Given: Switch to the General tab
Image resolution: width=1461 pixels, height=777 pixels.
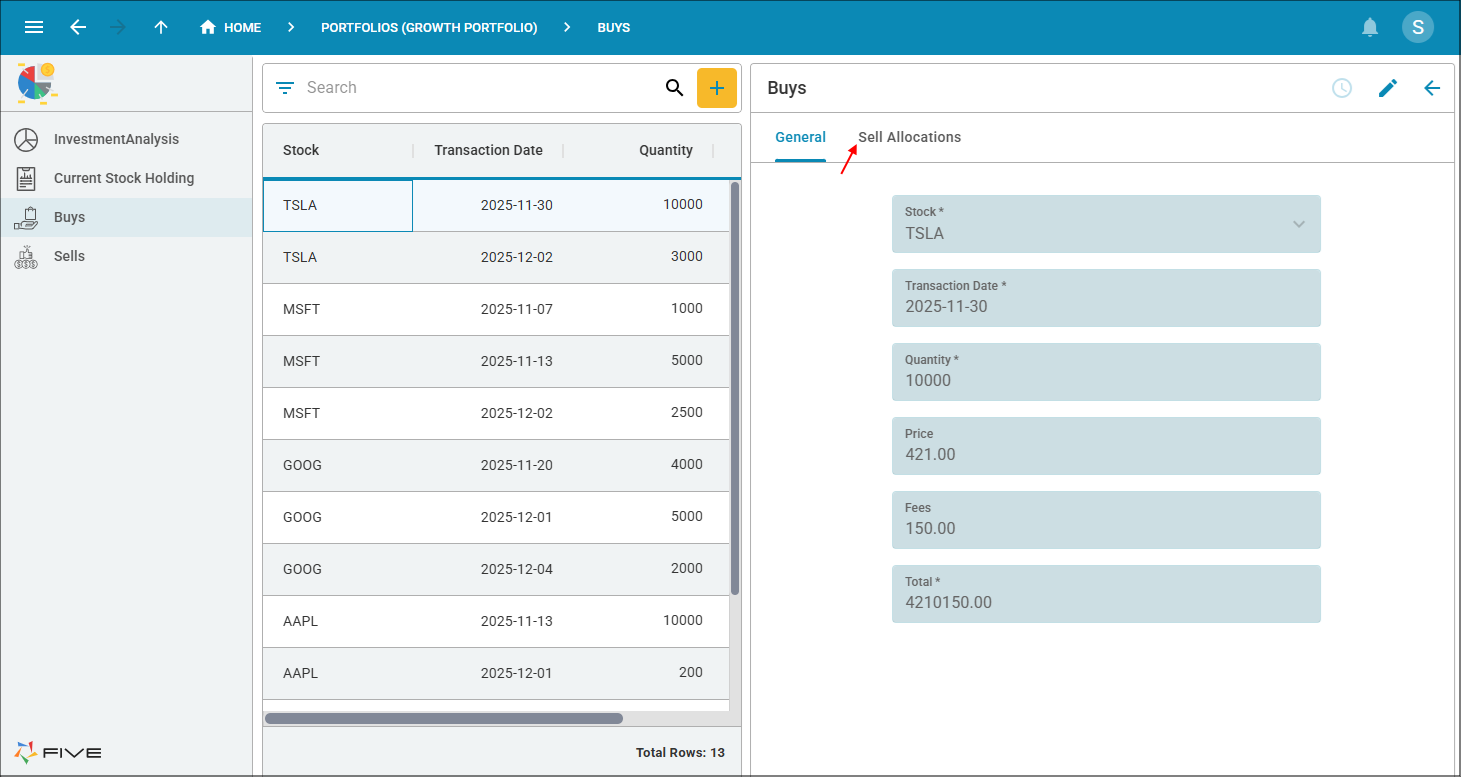Looking at the screenshot, I should click(x=800, y=137).
